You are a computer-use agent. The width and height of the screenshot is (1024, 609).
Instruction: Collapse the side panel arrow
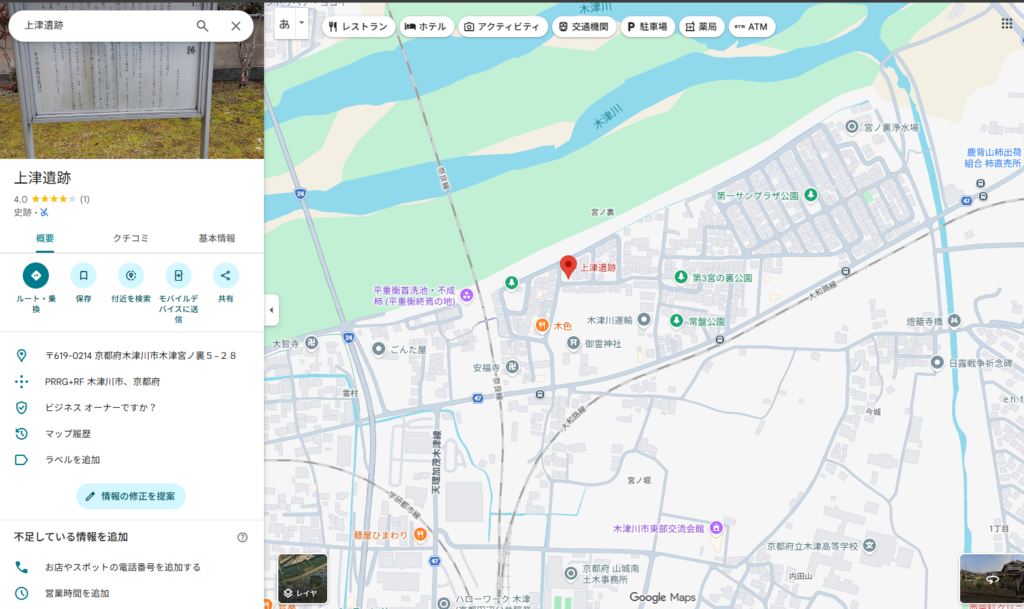tap(271, 310)
